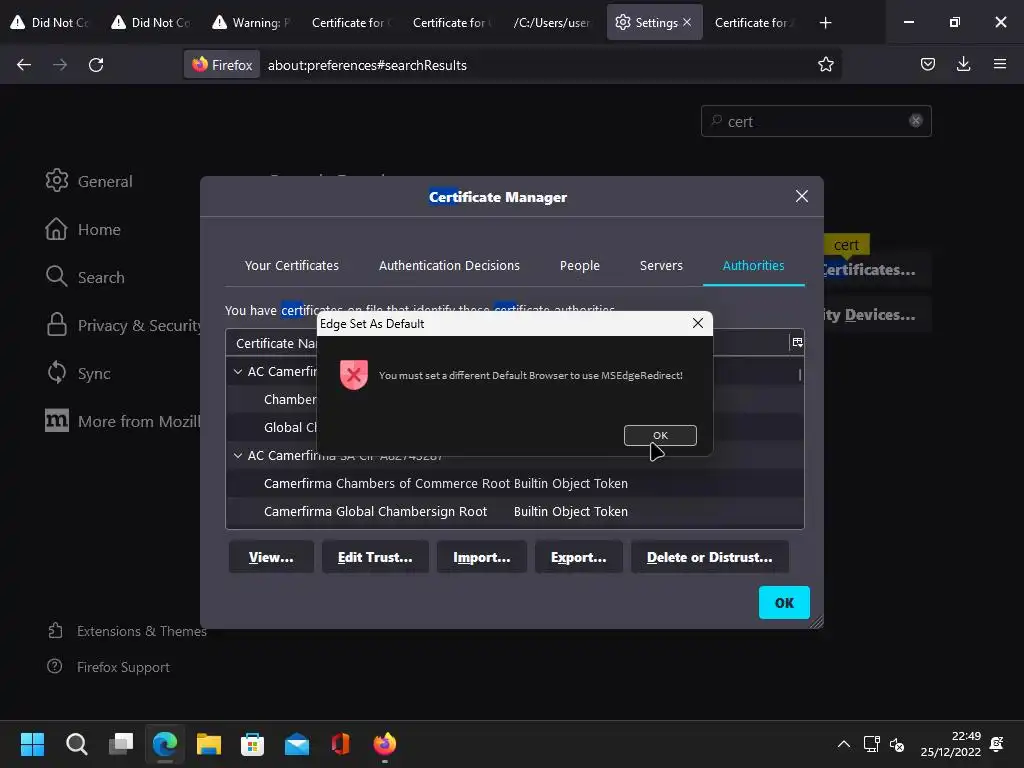Click the Firefox identity box
This screenshot has width=1024, height=768.
222,65
